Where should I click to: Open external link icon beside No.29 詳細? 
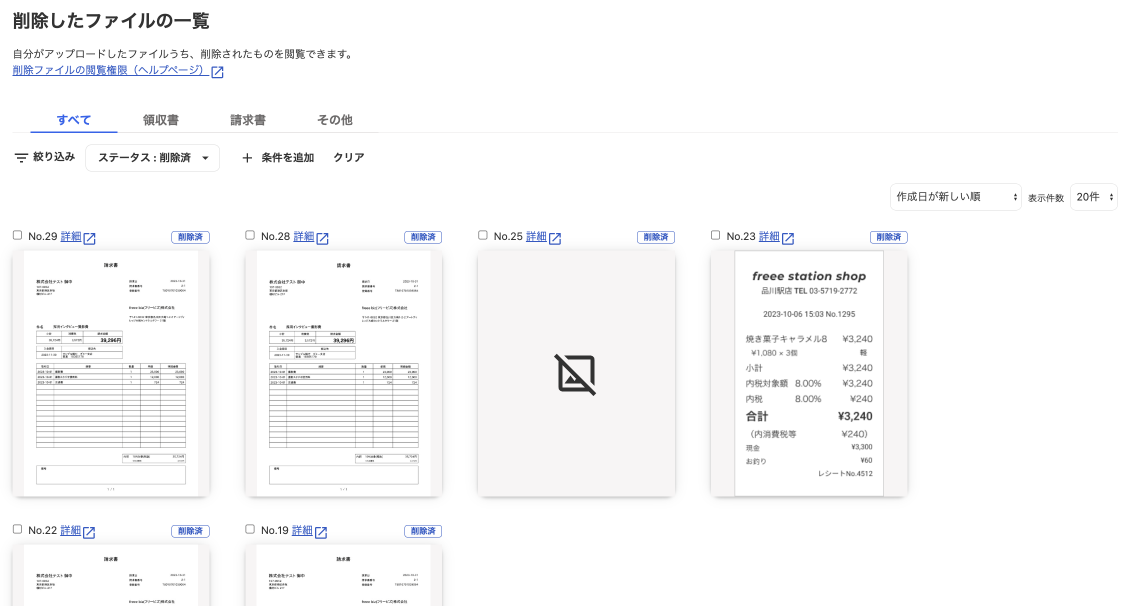(x=89, y=238)
